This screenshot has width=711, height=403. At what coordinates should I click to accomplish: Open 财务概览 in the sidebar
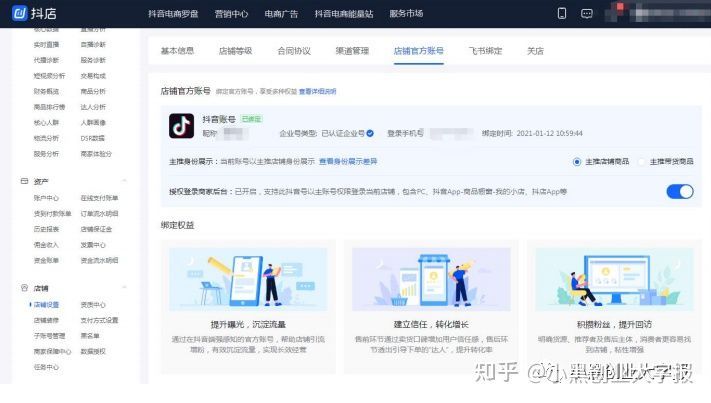(46, 91)
